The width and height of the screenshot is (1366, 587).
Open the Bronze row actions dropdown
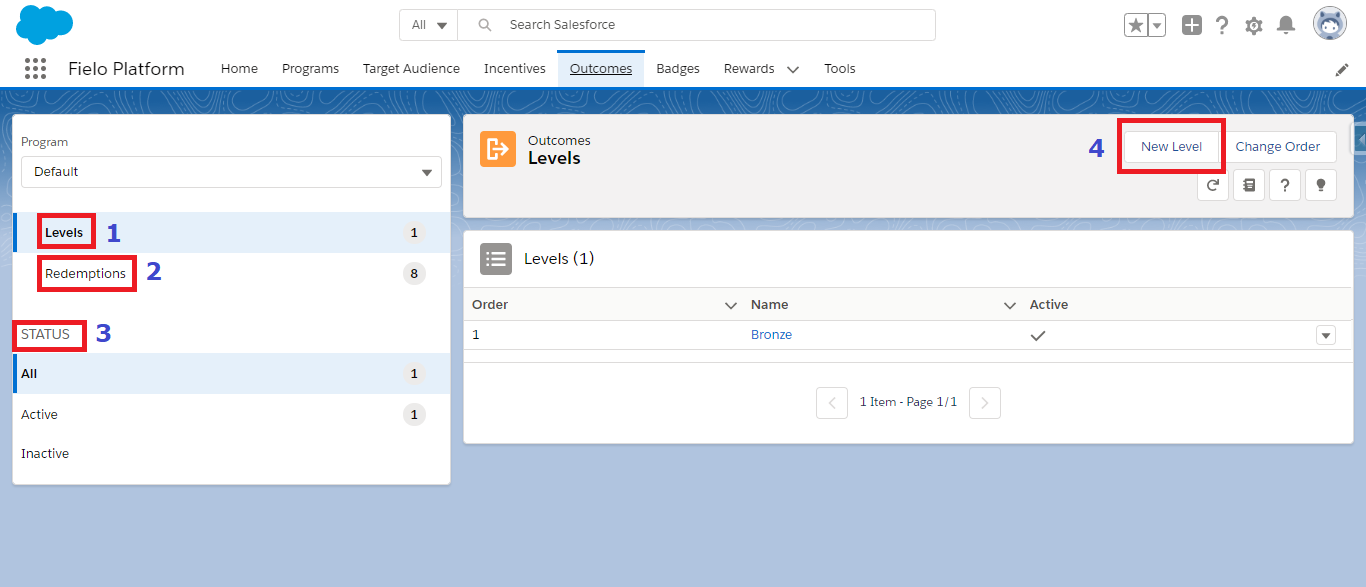1326,335
